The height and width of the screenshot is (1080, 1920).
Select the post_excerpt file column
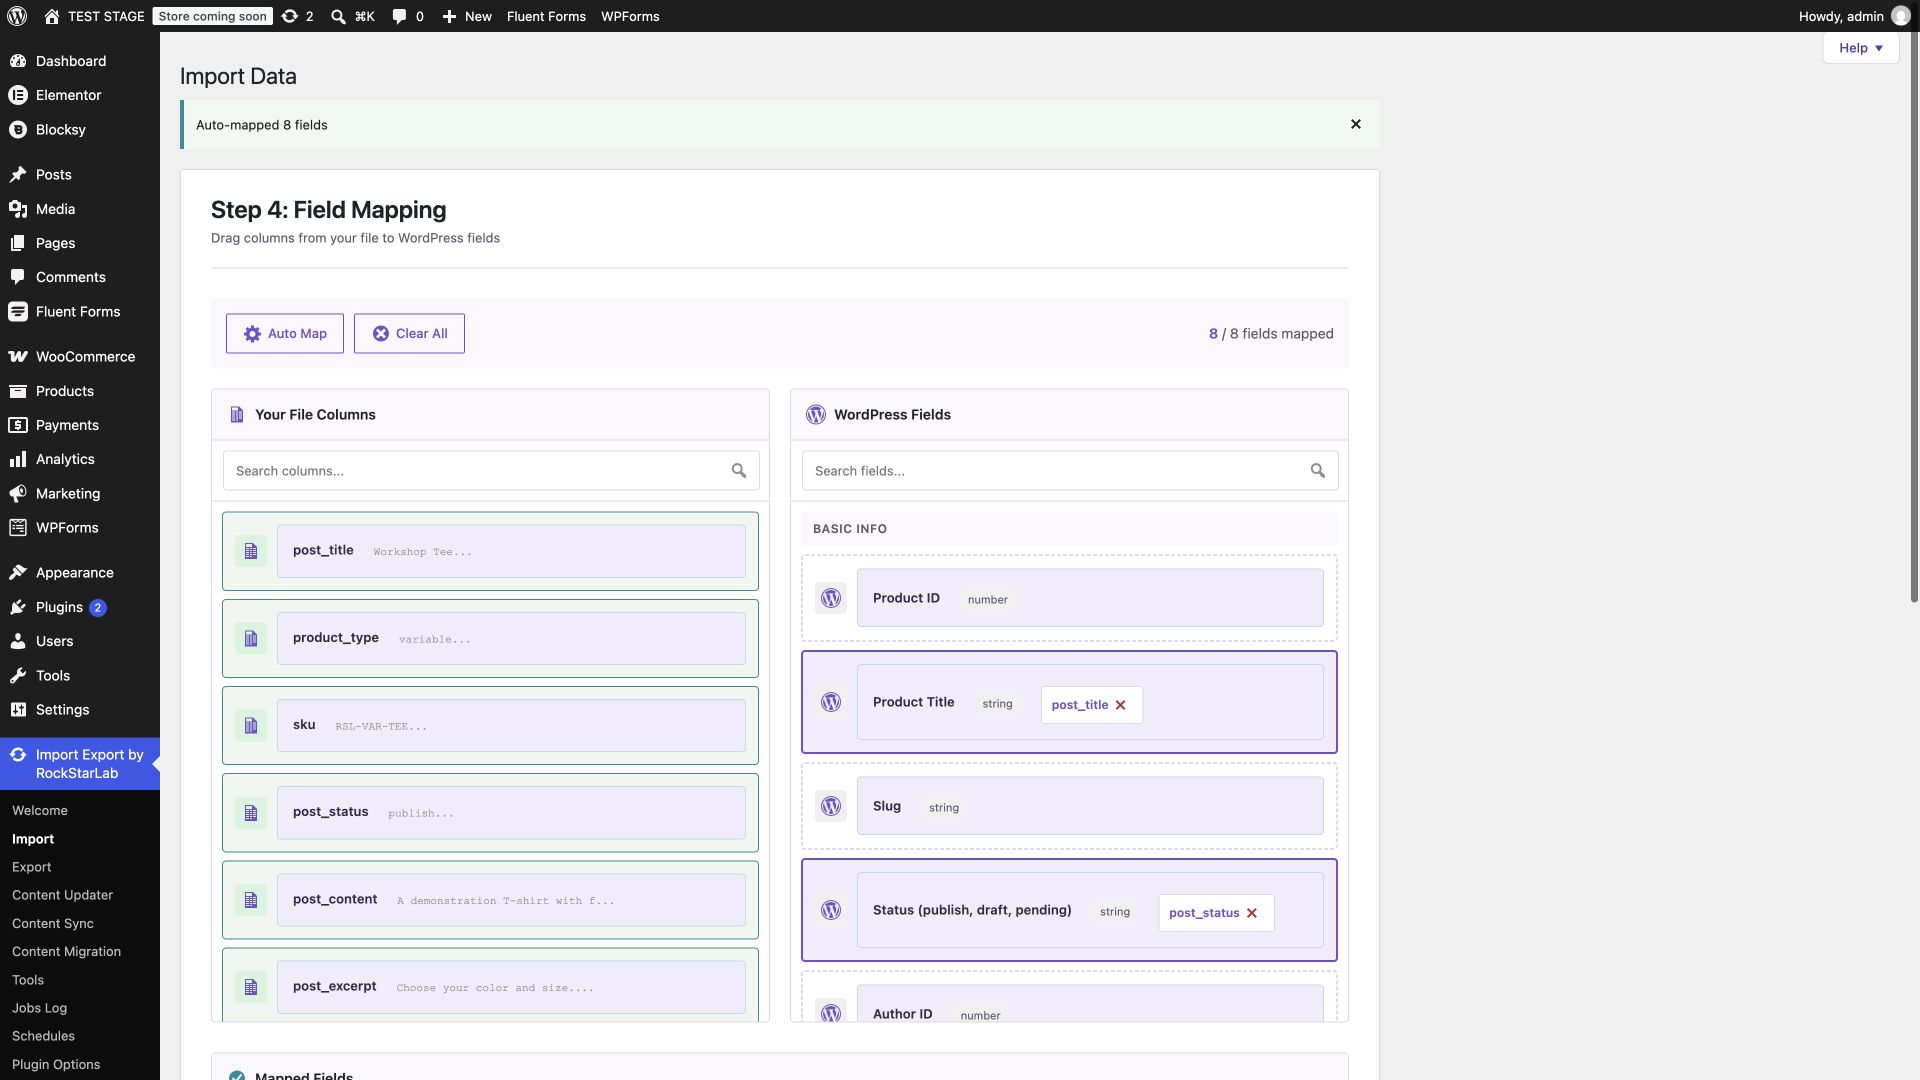coord(490,985)
